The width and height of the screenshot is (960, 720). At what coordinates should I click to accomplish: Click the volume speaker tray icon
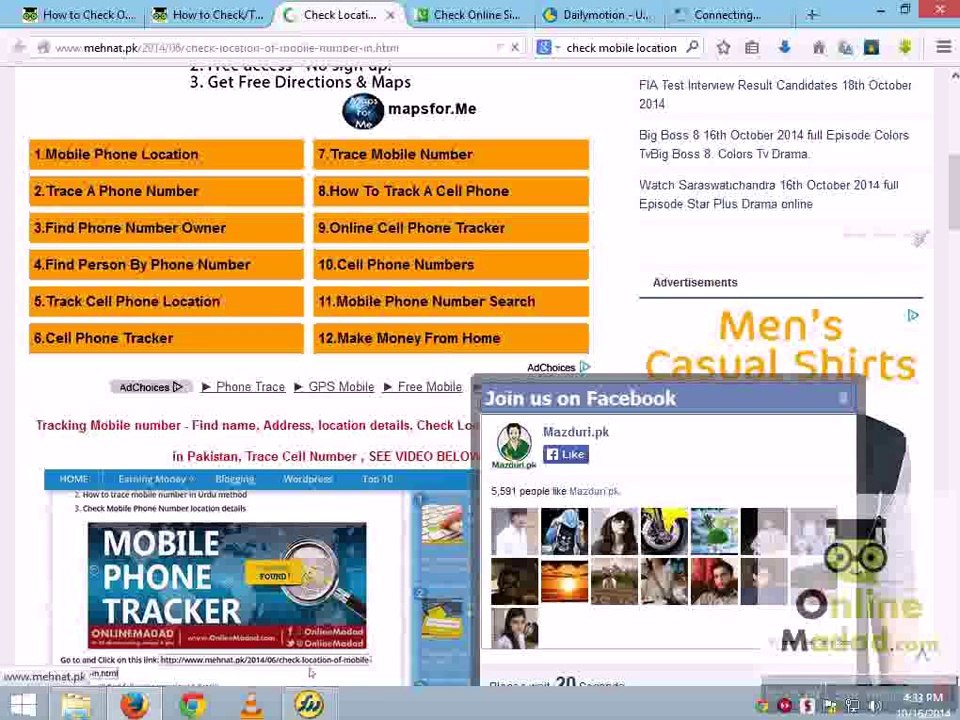pos(876,706)
